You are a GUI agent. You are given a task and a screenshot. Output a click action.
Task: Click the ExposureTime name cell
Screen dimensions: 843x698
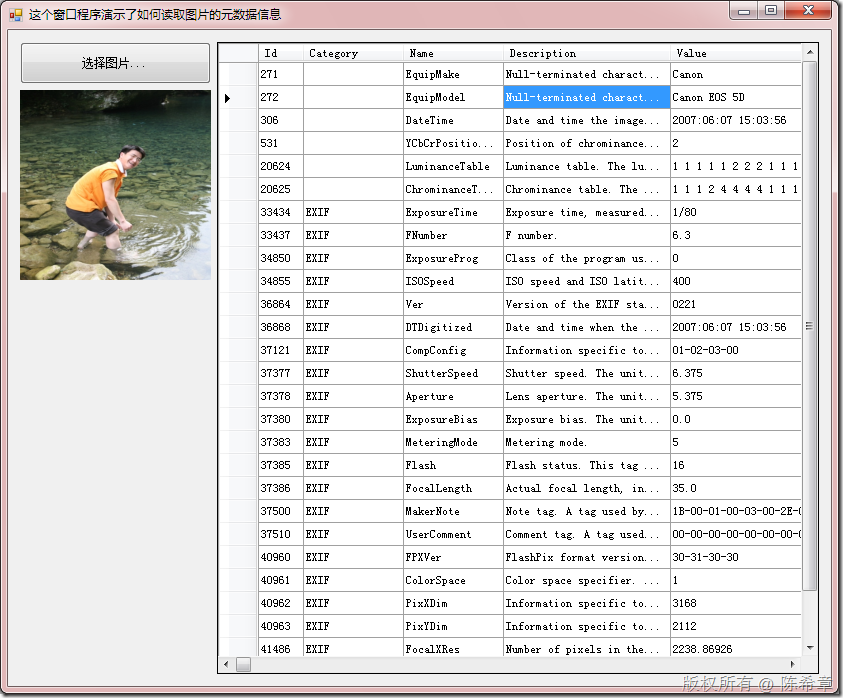[453, 212]
